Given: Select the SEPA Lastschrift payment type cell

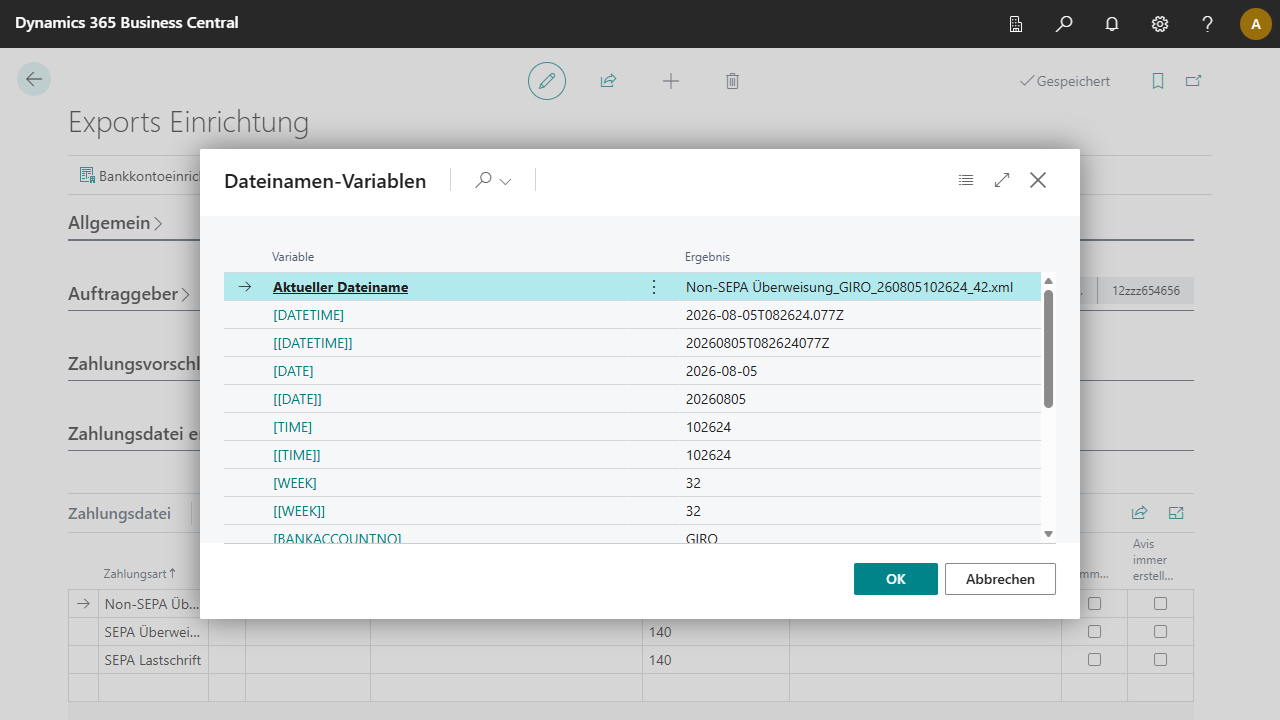Looking at the screenshot, I should [x=153, y=660].
